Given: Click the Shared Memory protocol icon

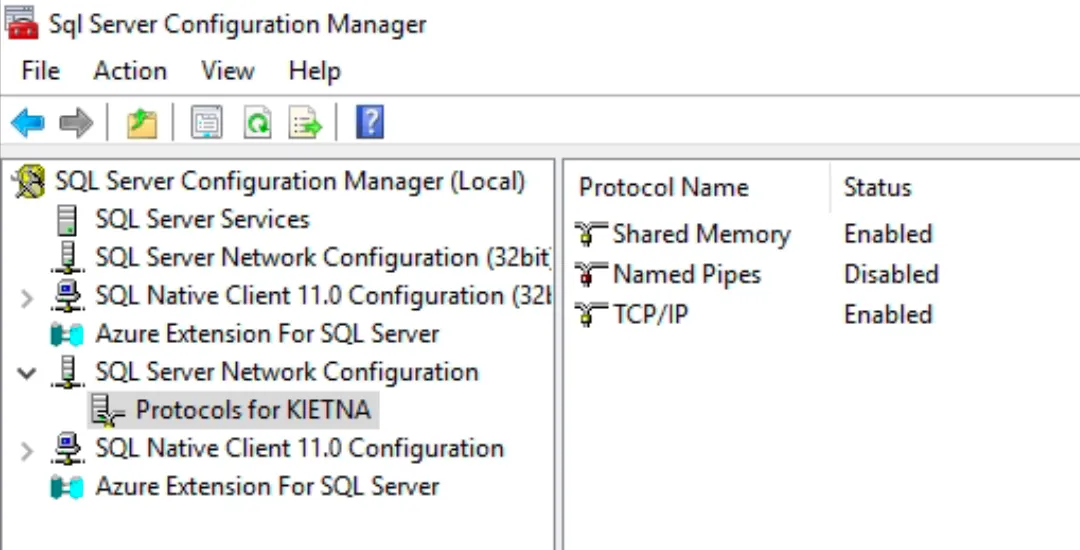Looking at the screenshot, I should click(x=591, y=235).
